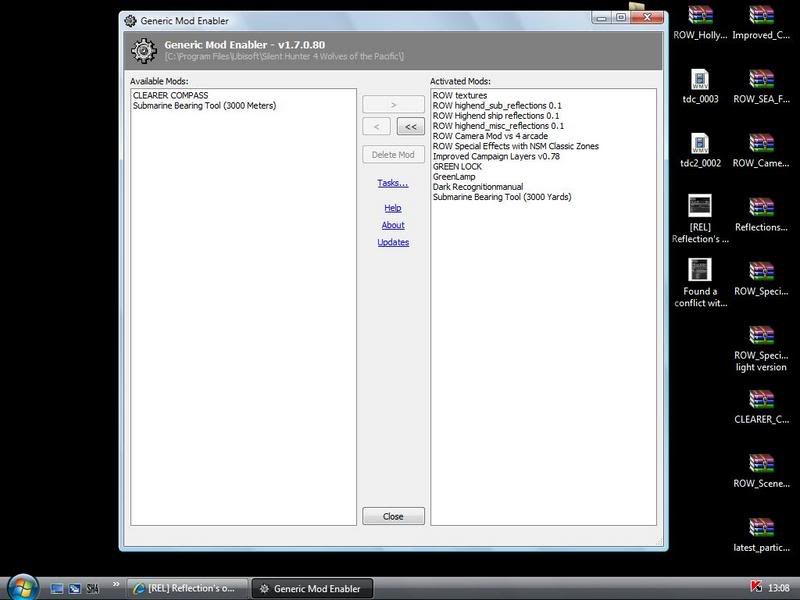Viewport: 800px width, 600px height.
Task: Open the Tasks... link
Action: (x=393, y=183)
